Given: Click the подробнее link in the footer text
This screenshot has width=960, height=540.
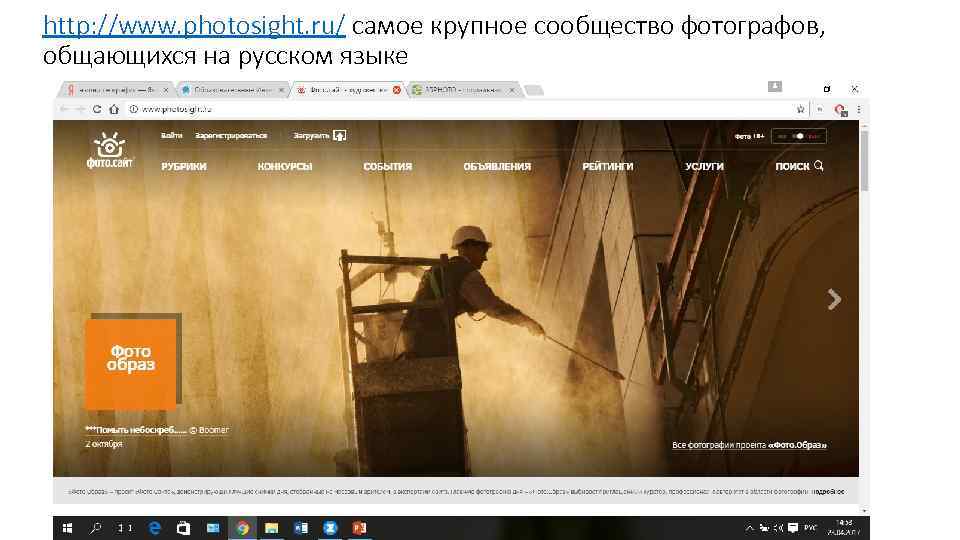Looking at the screenshot, I should click(x=829, y=492).
